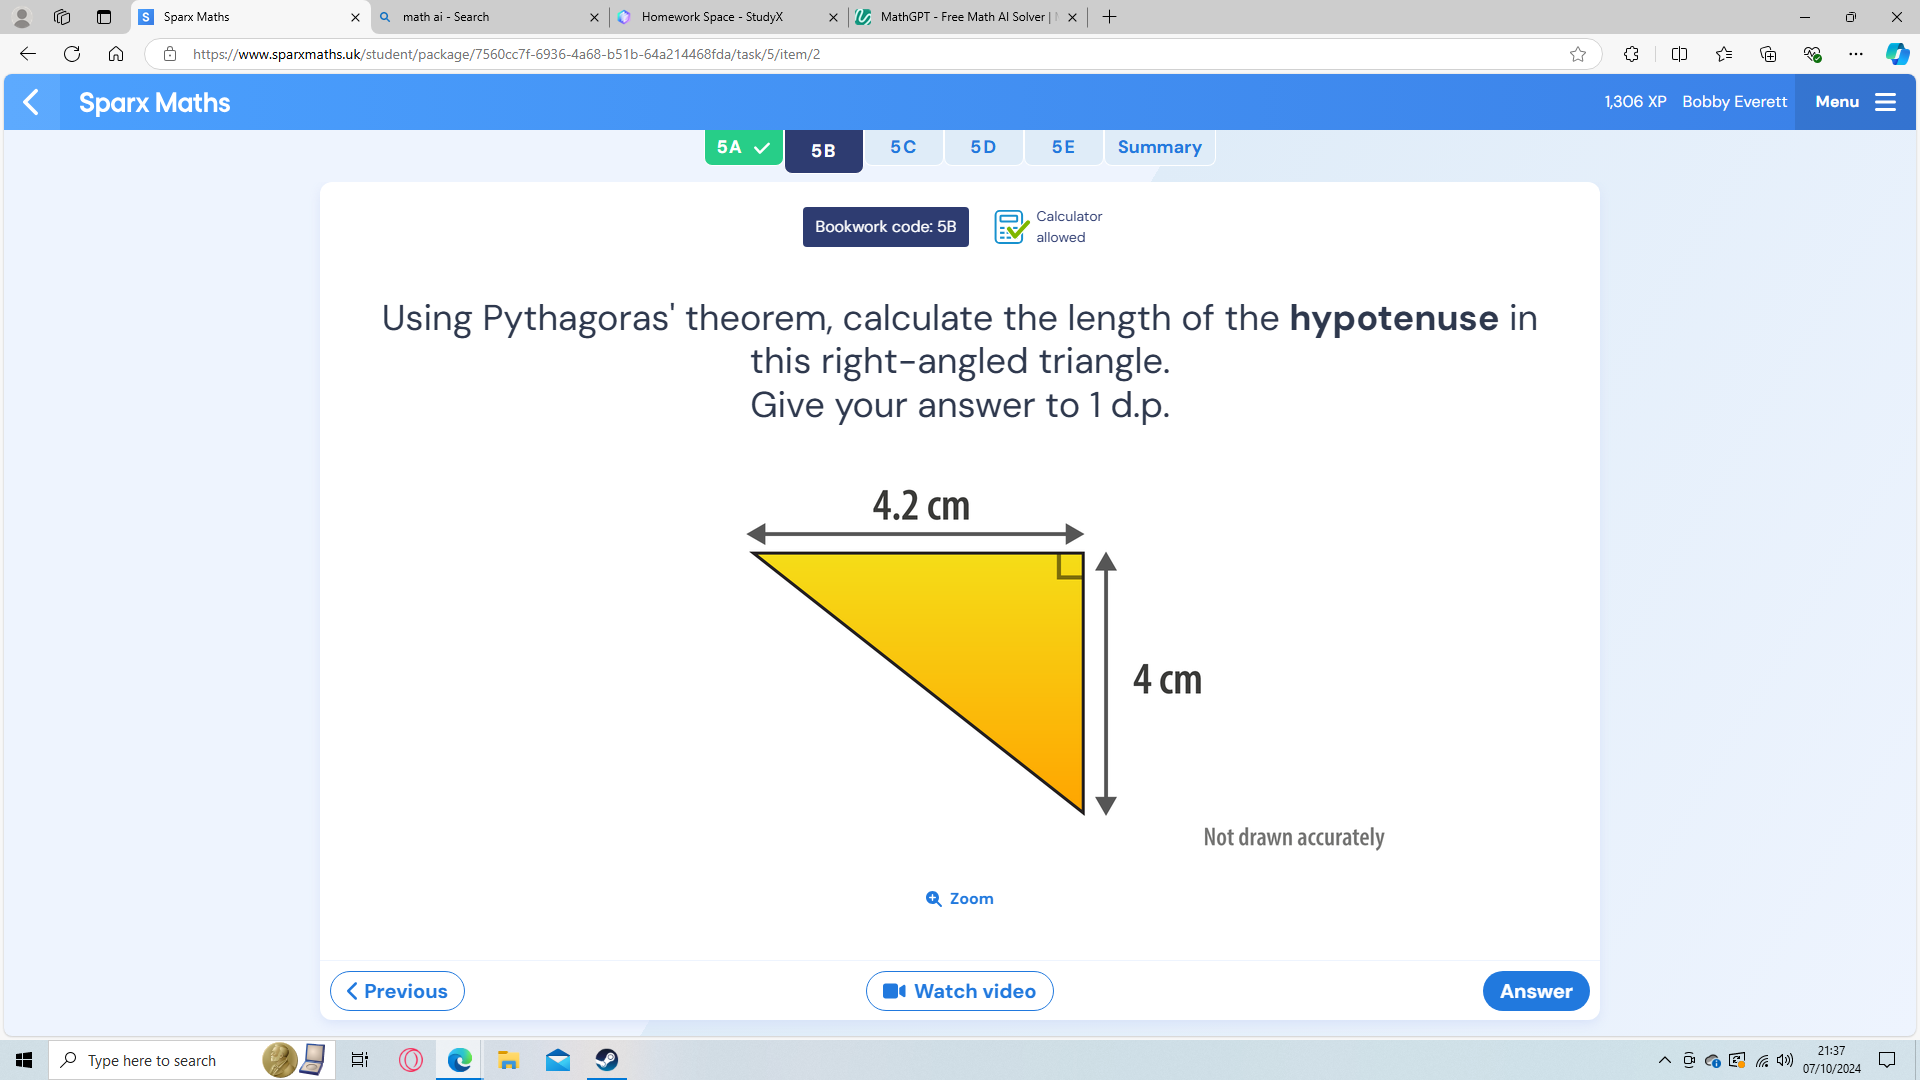Open the tab actions menu icon

coord(104,17)
